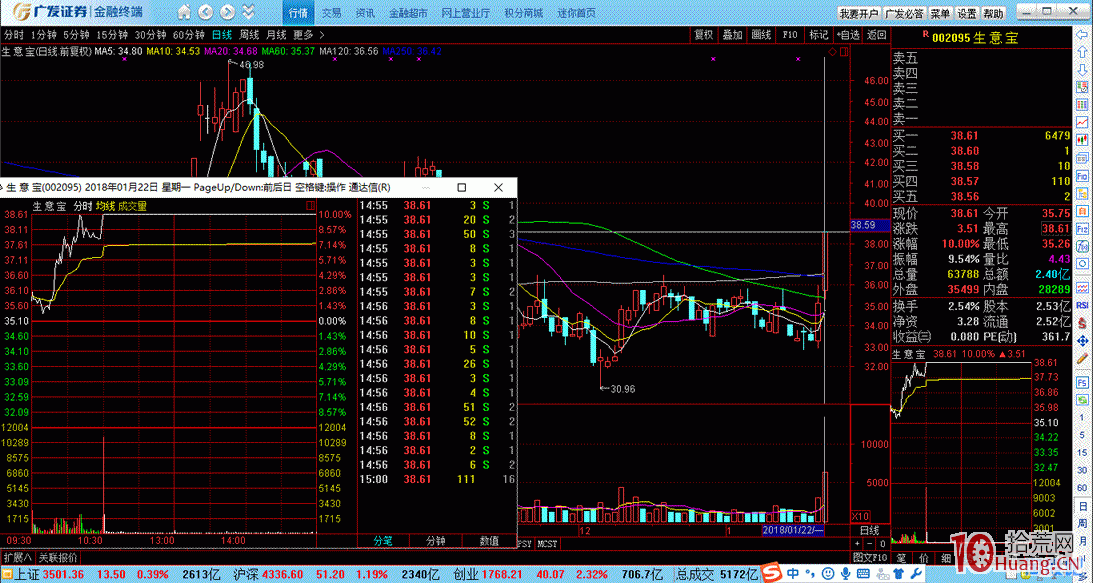Click the forward navigation arrow

click(x=227, y=12)
